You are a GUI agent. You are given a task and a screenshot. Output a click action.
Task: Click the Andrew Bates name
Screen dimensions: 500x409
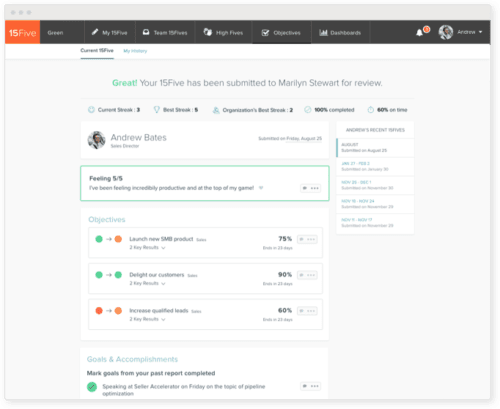(x=138, y=137)
